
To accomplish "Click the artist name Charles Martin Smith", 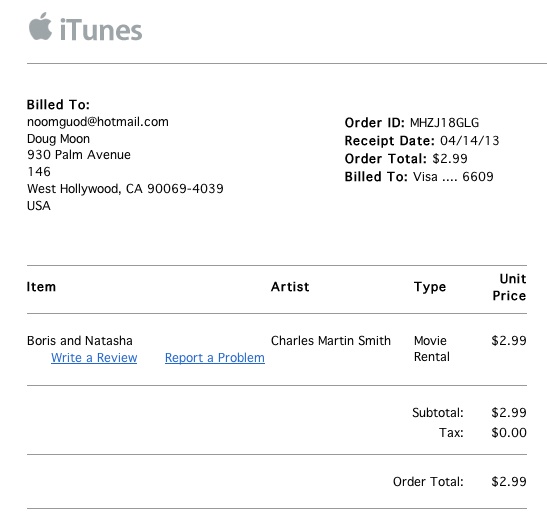I will click(331, 341).
